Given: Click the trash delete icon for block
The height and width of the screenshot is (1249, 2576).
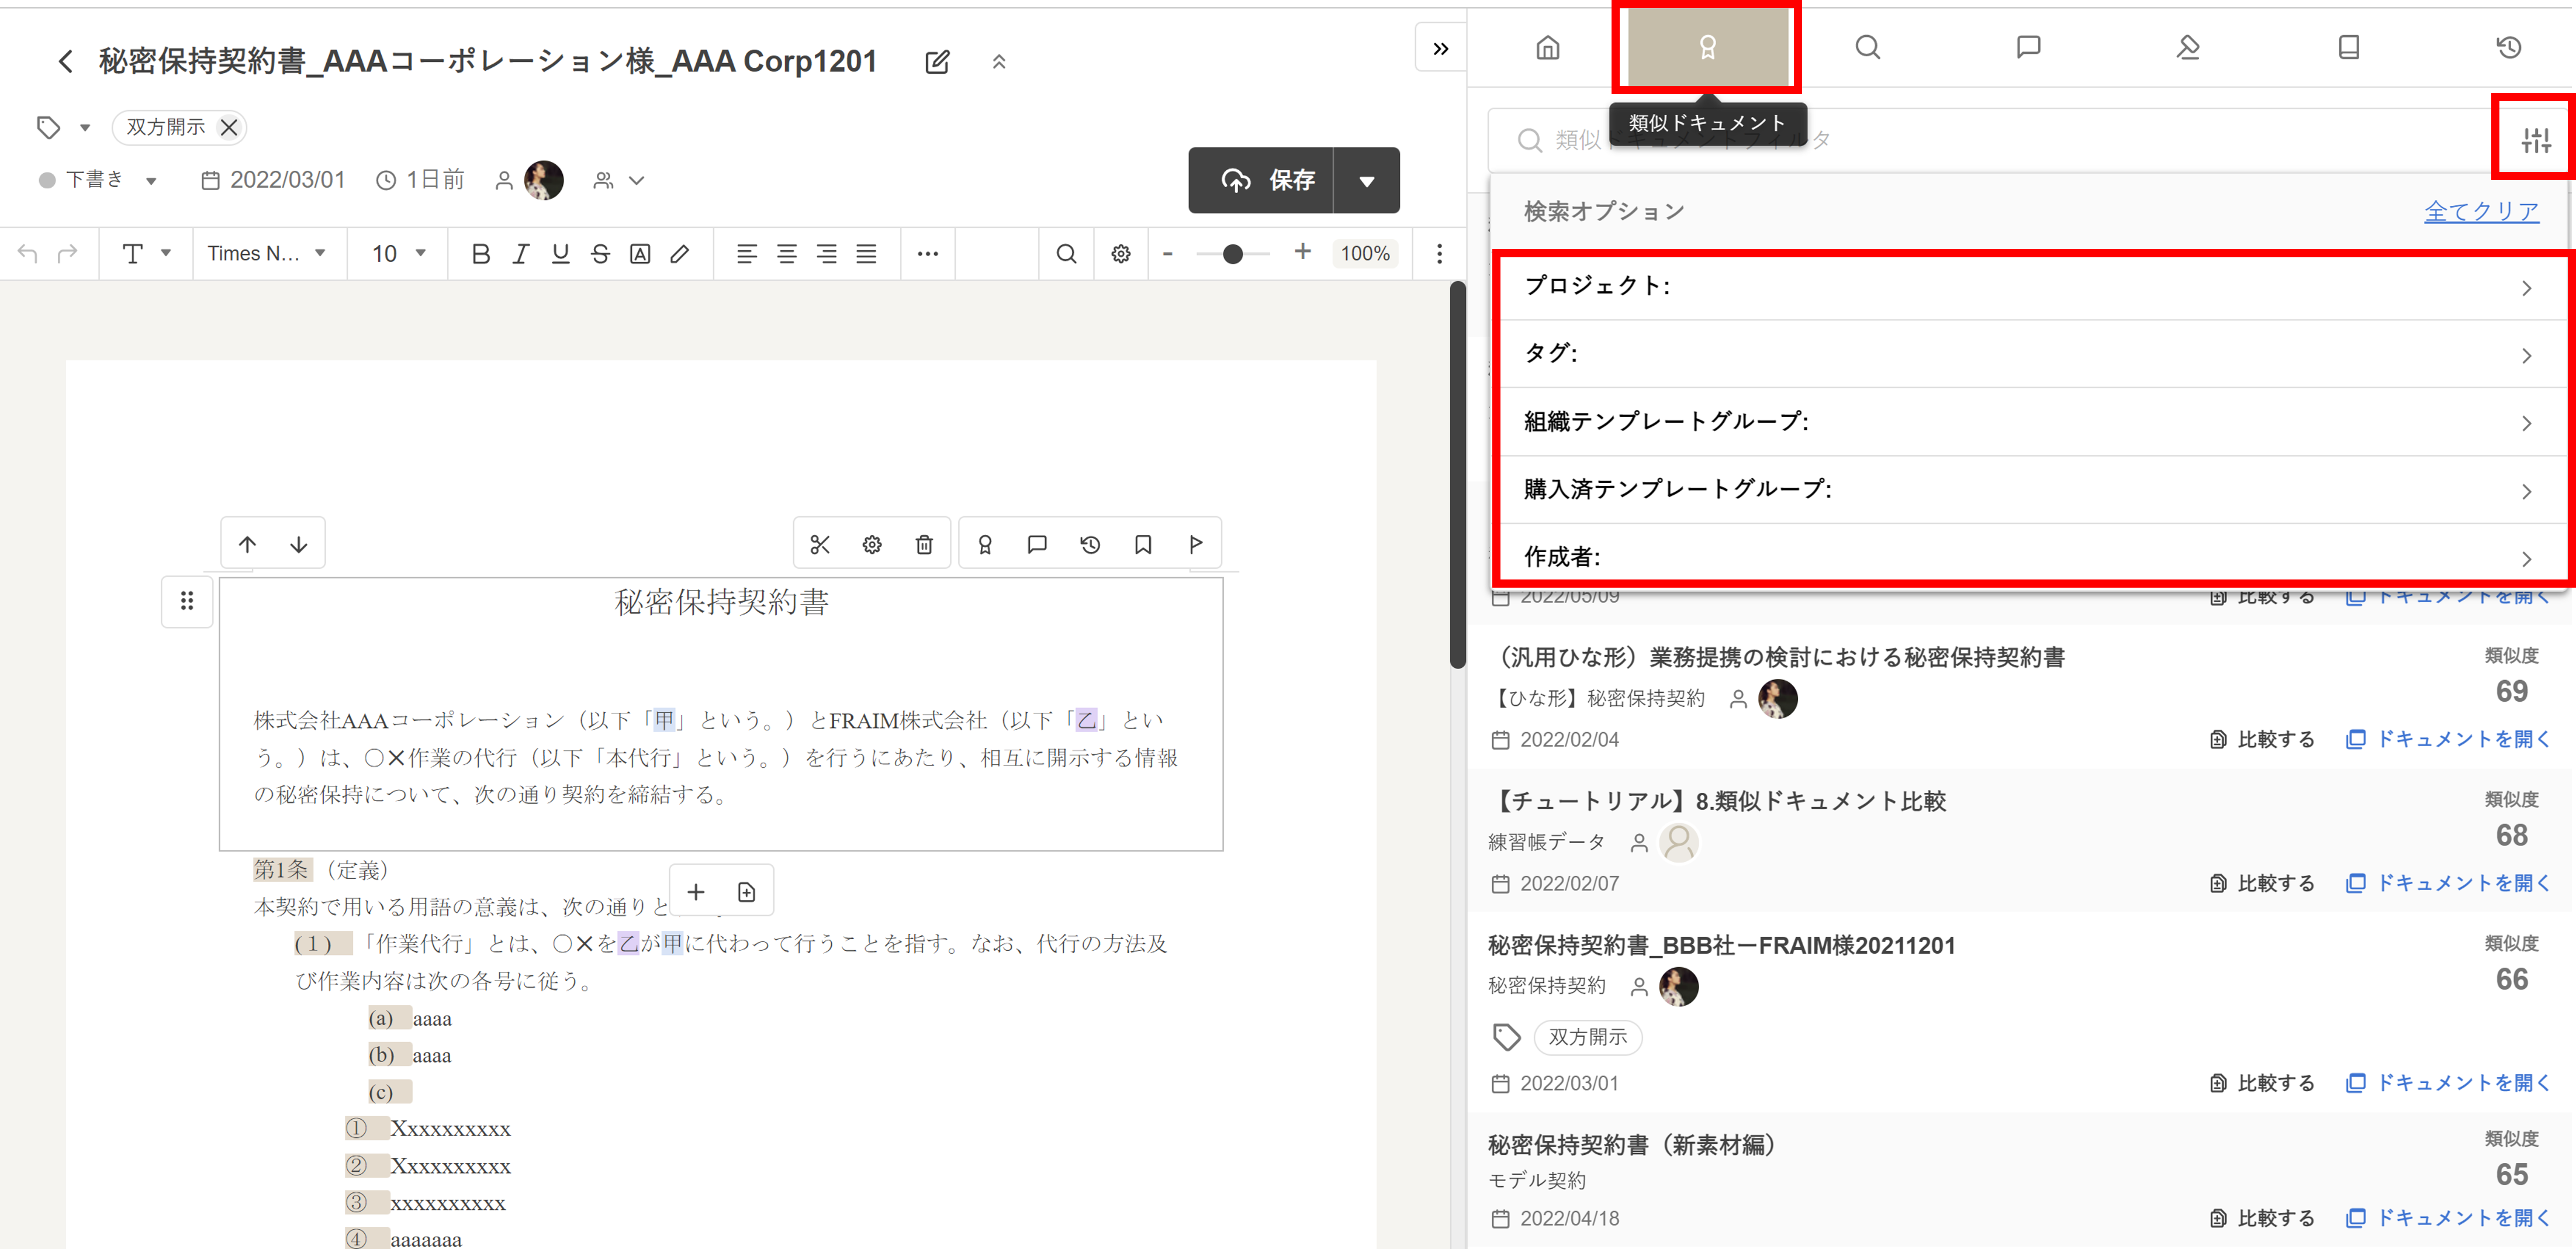Looking at the screenshot, I should pos(924,544).
